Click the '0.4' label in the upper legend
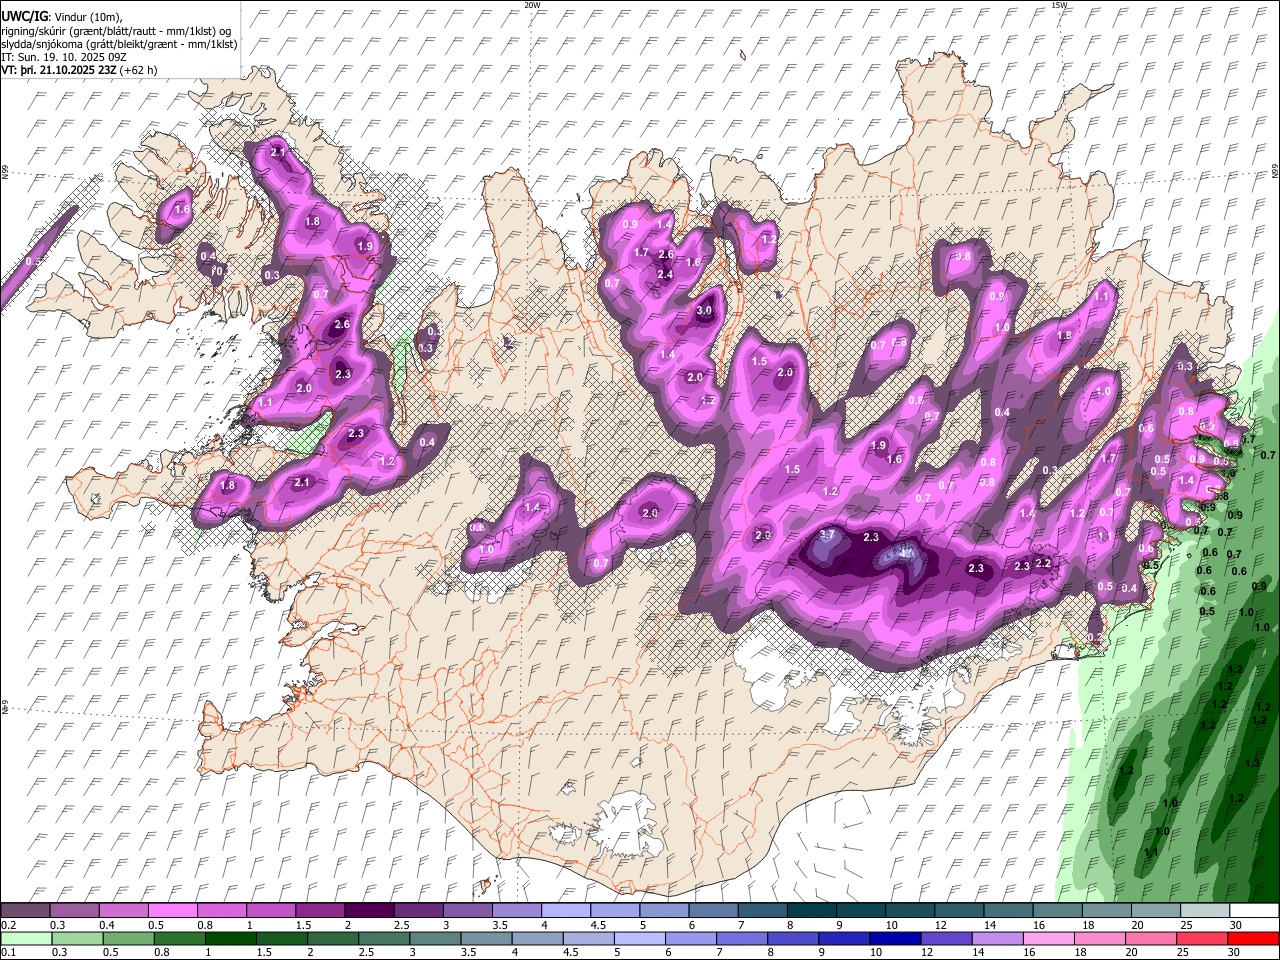 [x=107, y=925]
